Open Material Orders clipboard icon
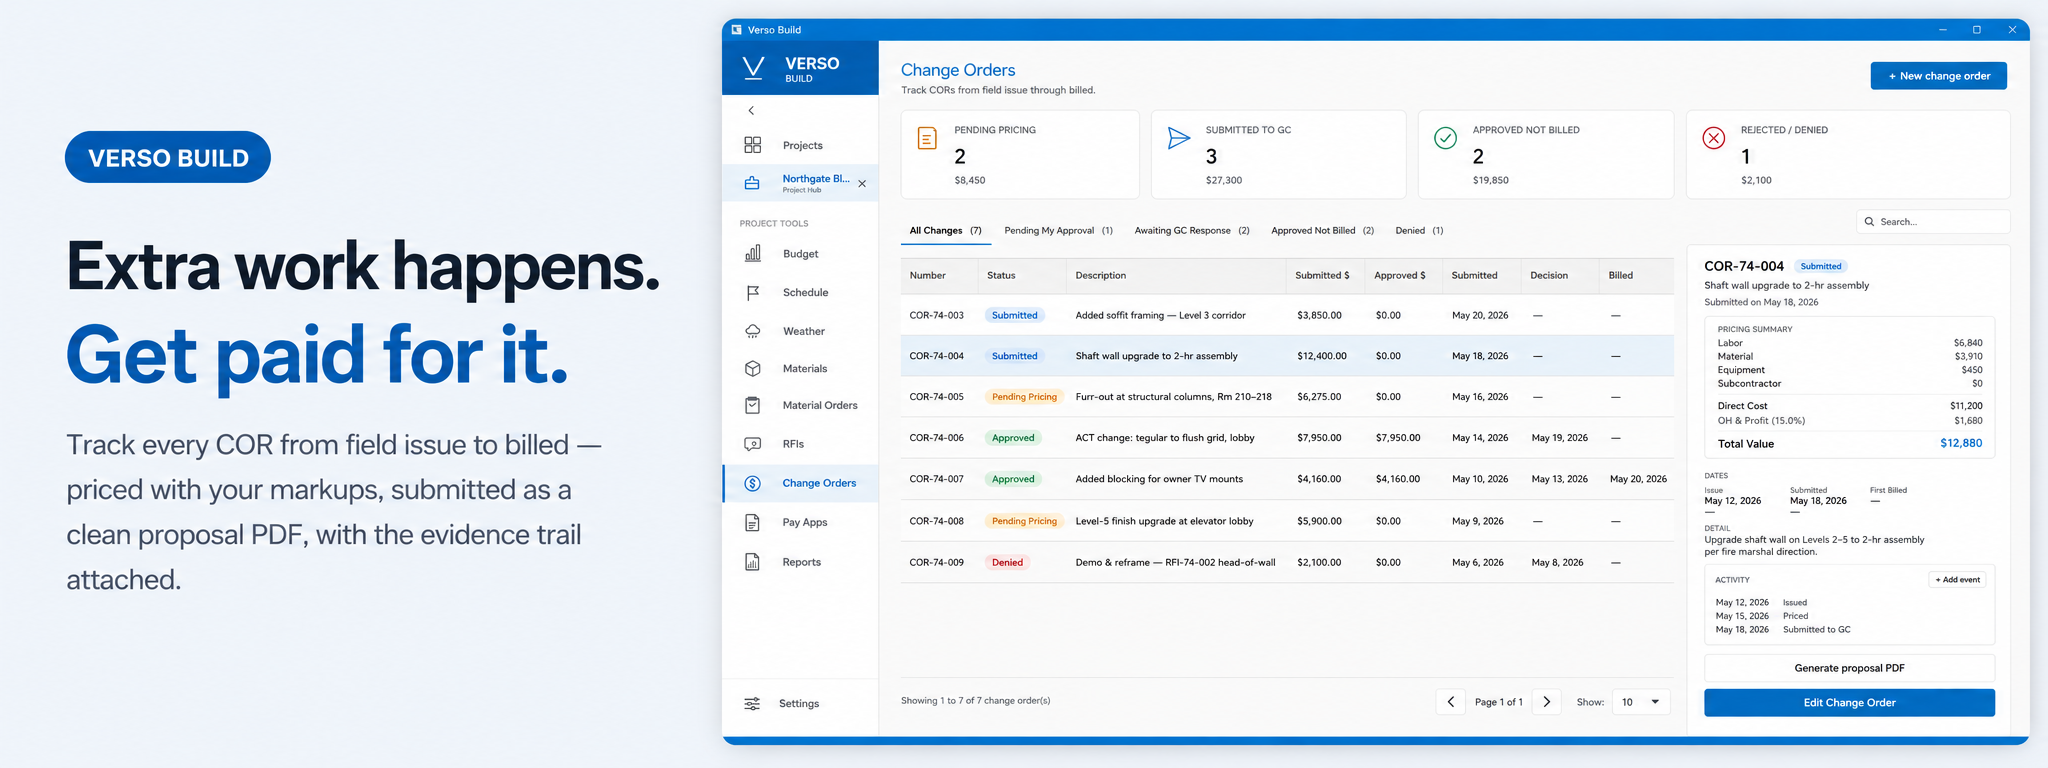 pos(753,405)
